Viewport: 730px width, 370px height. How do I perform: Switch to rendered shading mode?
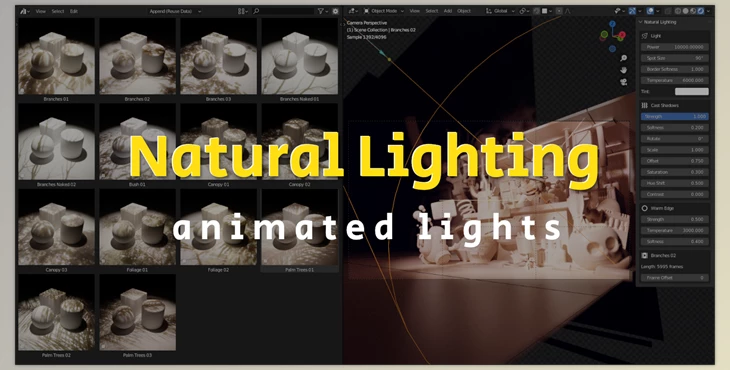coord(701,11)
